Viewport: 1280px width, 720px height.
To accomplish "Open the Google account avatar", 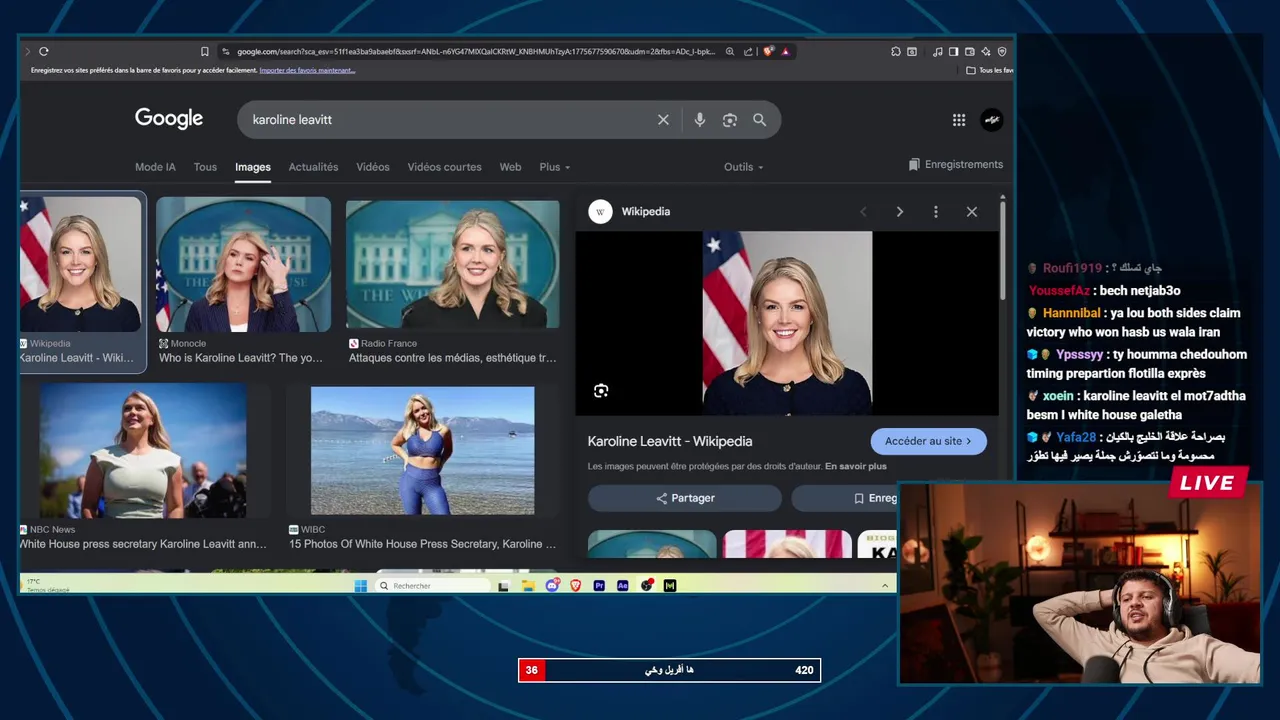I will pos(992,120).
